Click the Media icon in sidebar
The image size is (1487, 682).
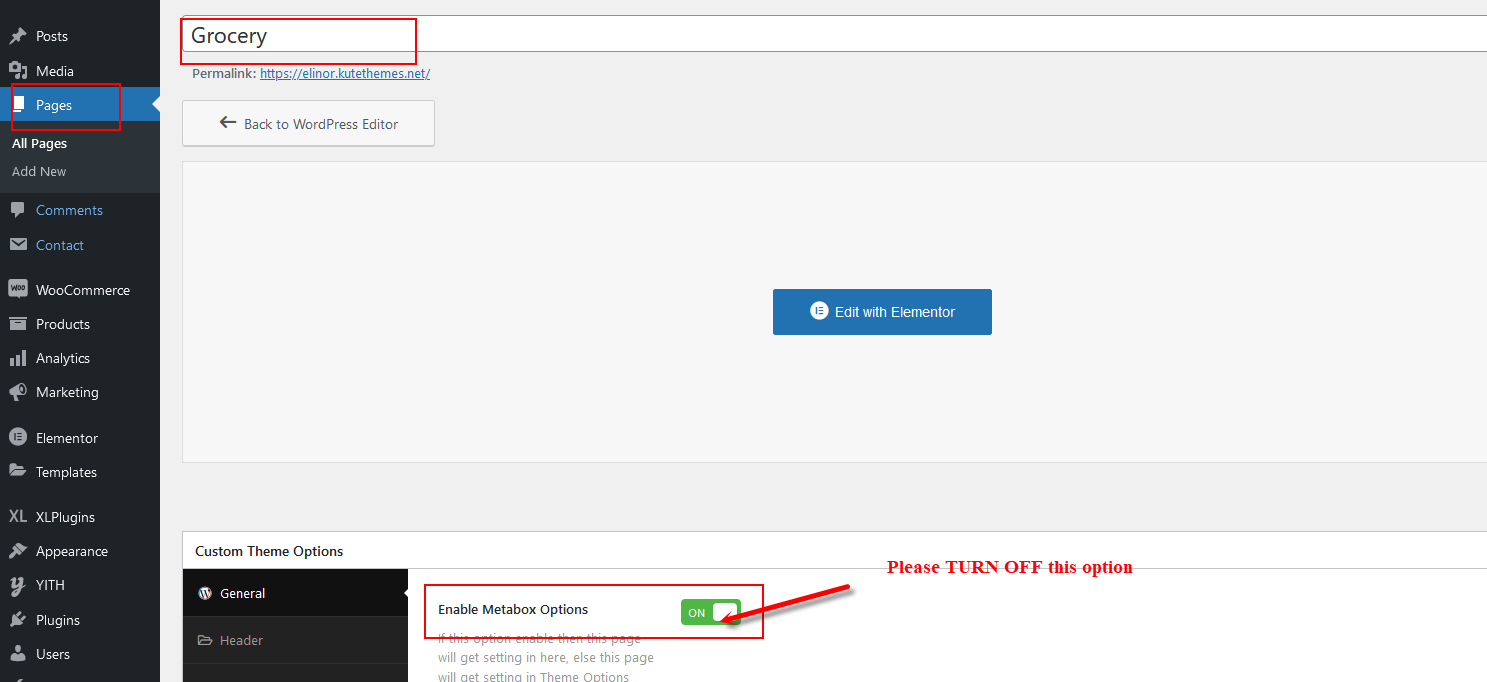[x=18, y=71]
